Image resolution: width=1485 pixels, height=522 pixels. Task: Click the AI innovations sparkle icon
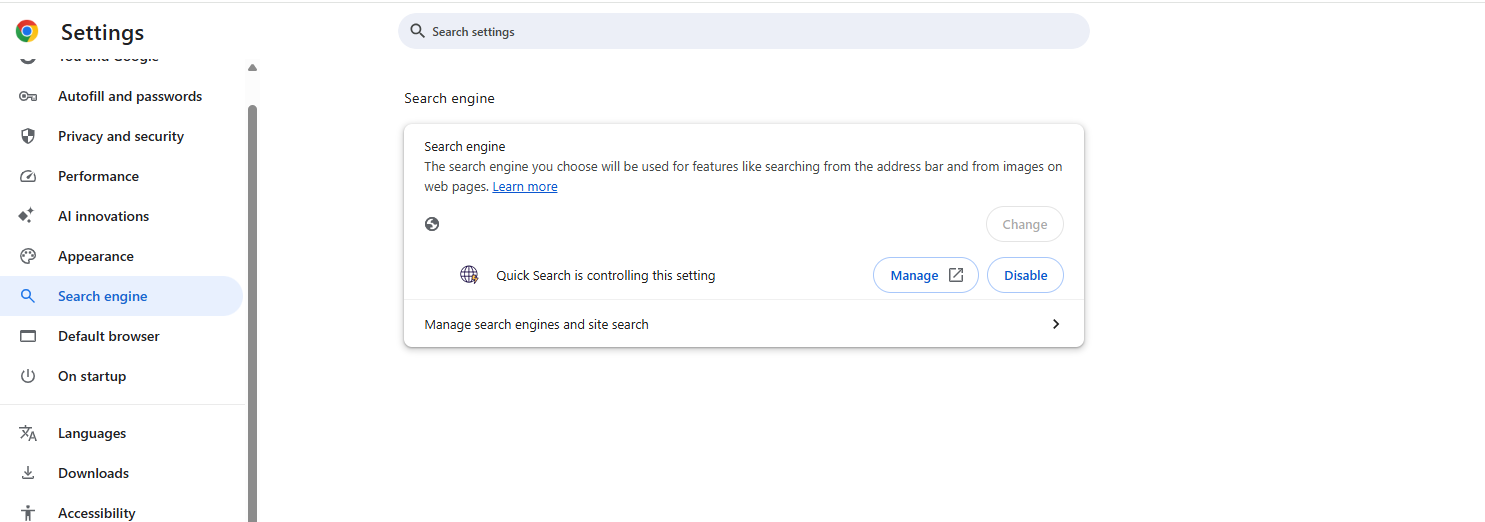tap(28, 216)
